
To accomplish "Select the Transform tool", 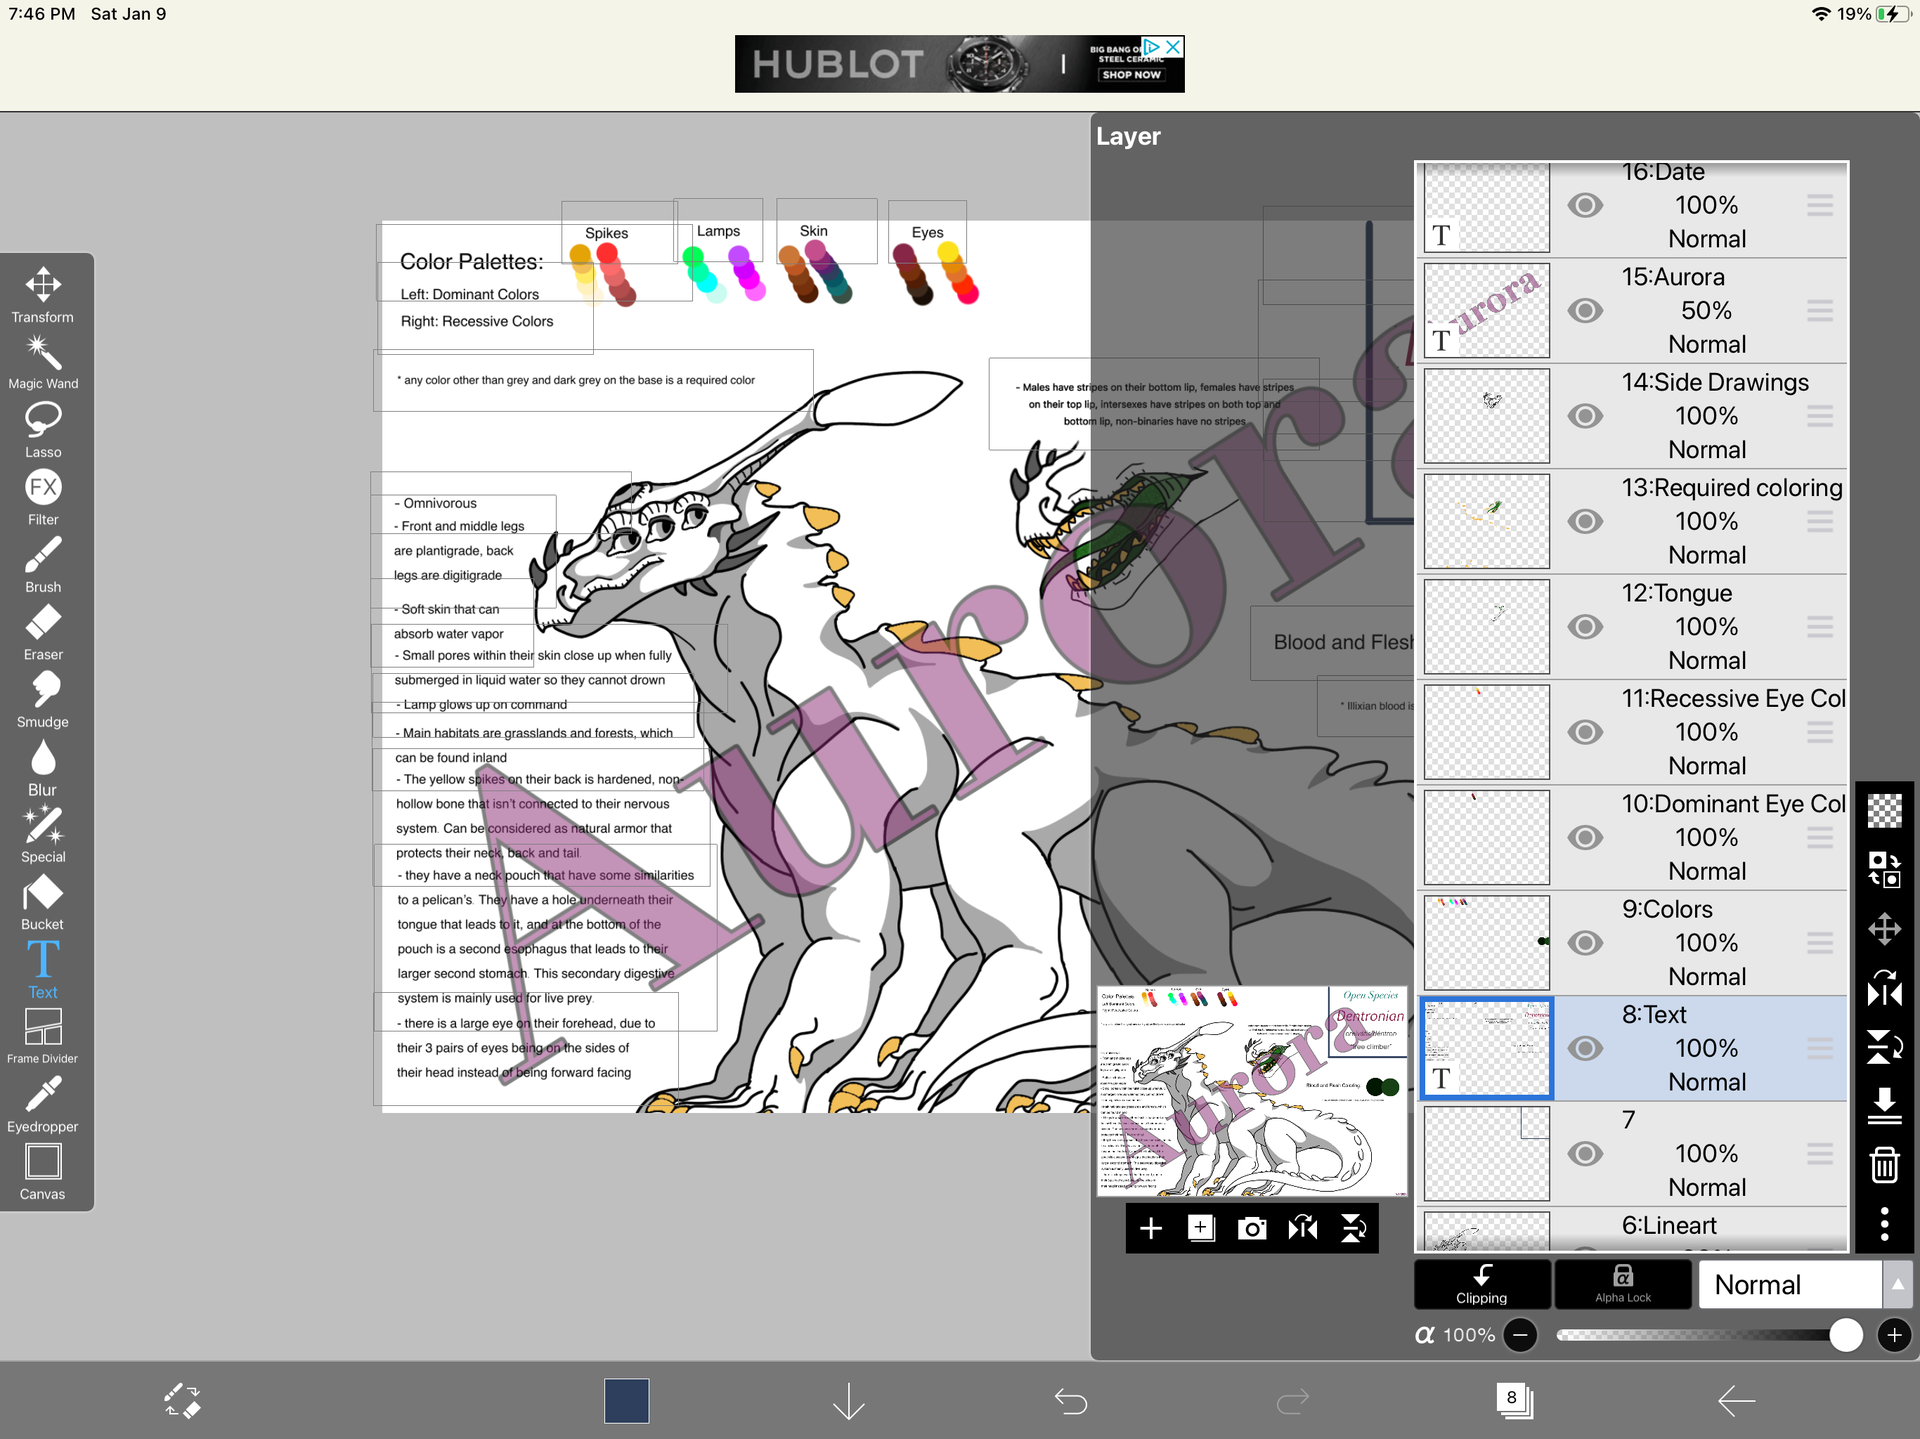I will click(x=43, y=295).
